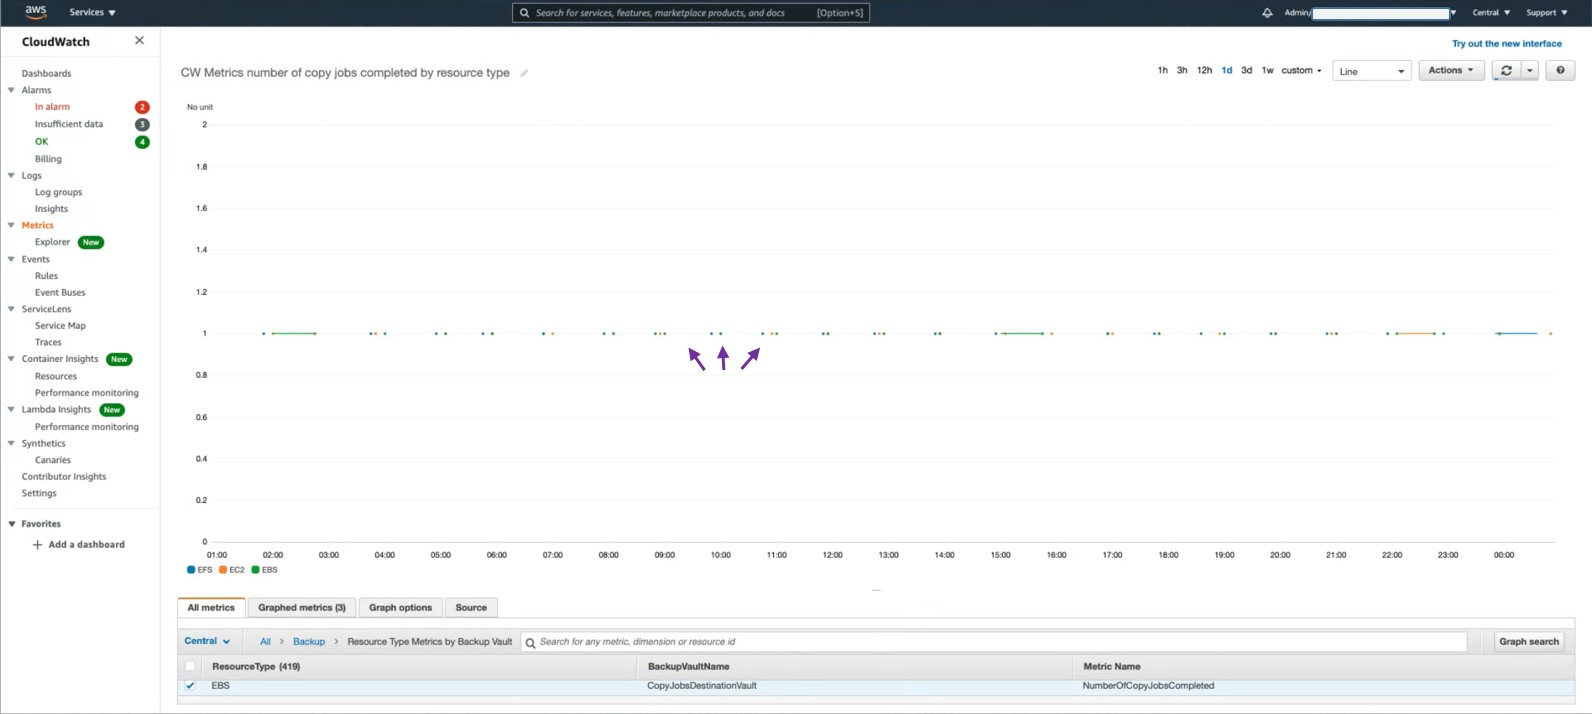
Task: Collapse the Synthetics section
Action: [11, 443]
